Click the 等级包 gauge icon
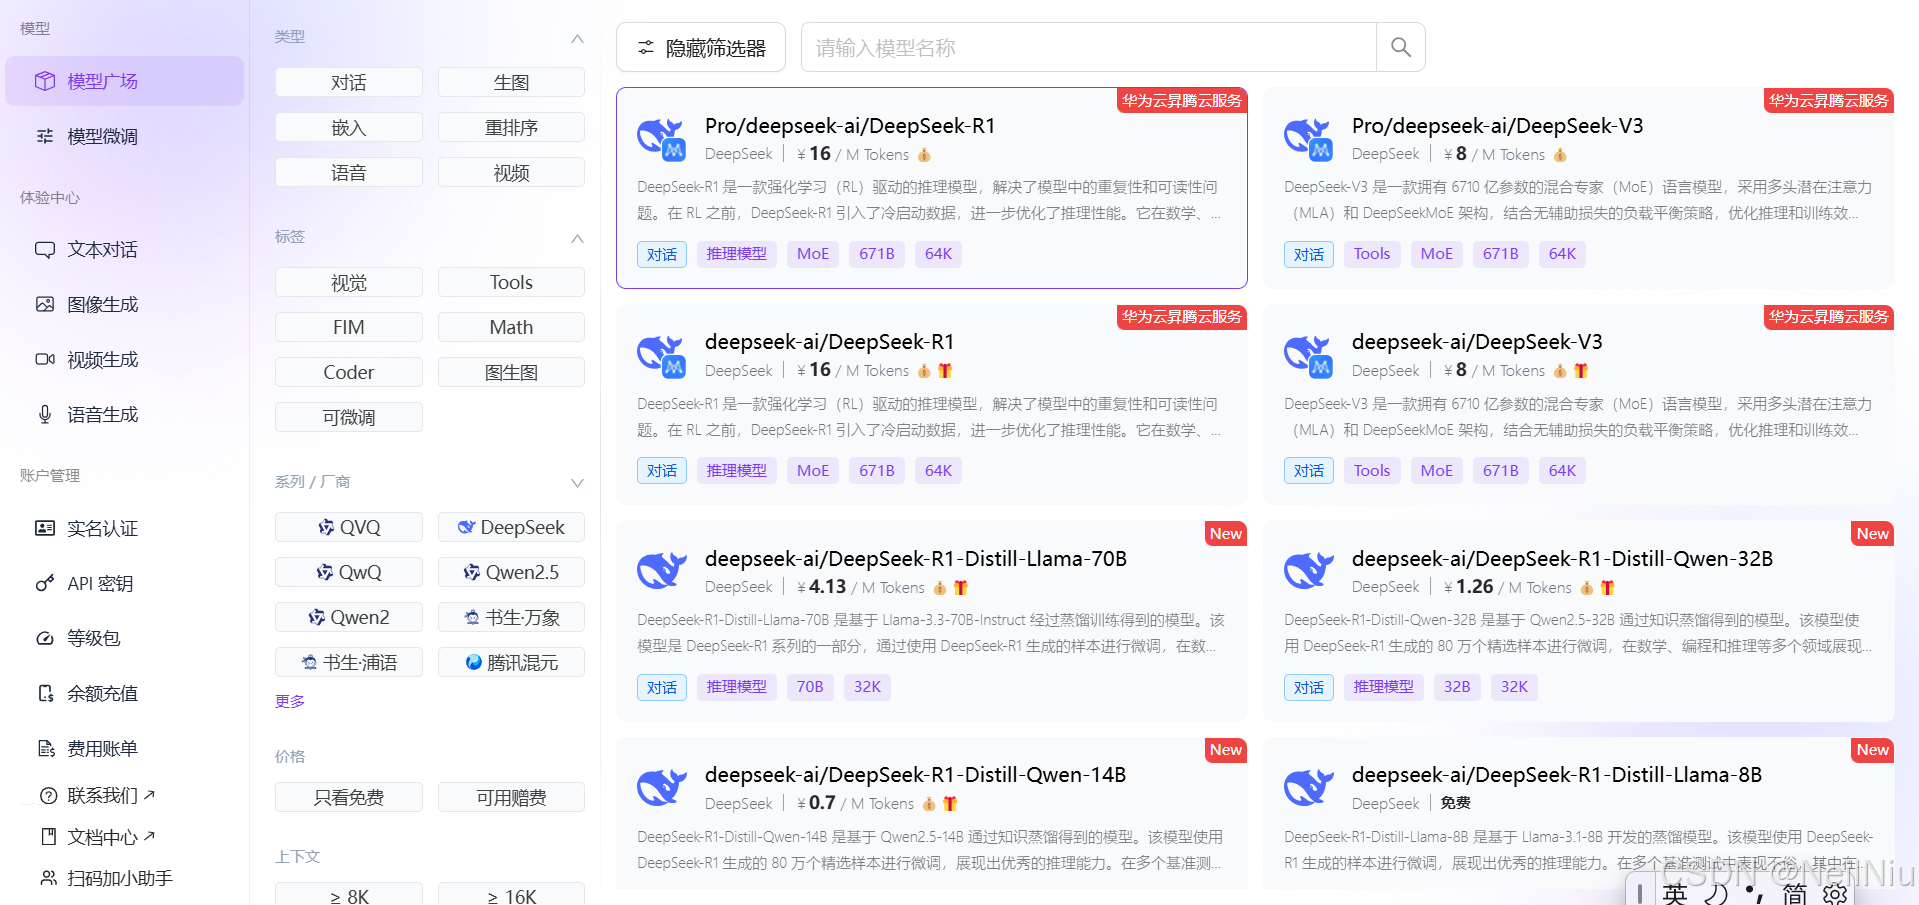Image resolution: width=1919 pixels, height=905 pixels. (x=45, y=638)
